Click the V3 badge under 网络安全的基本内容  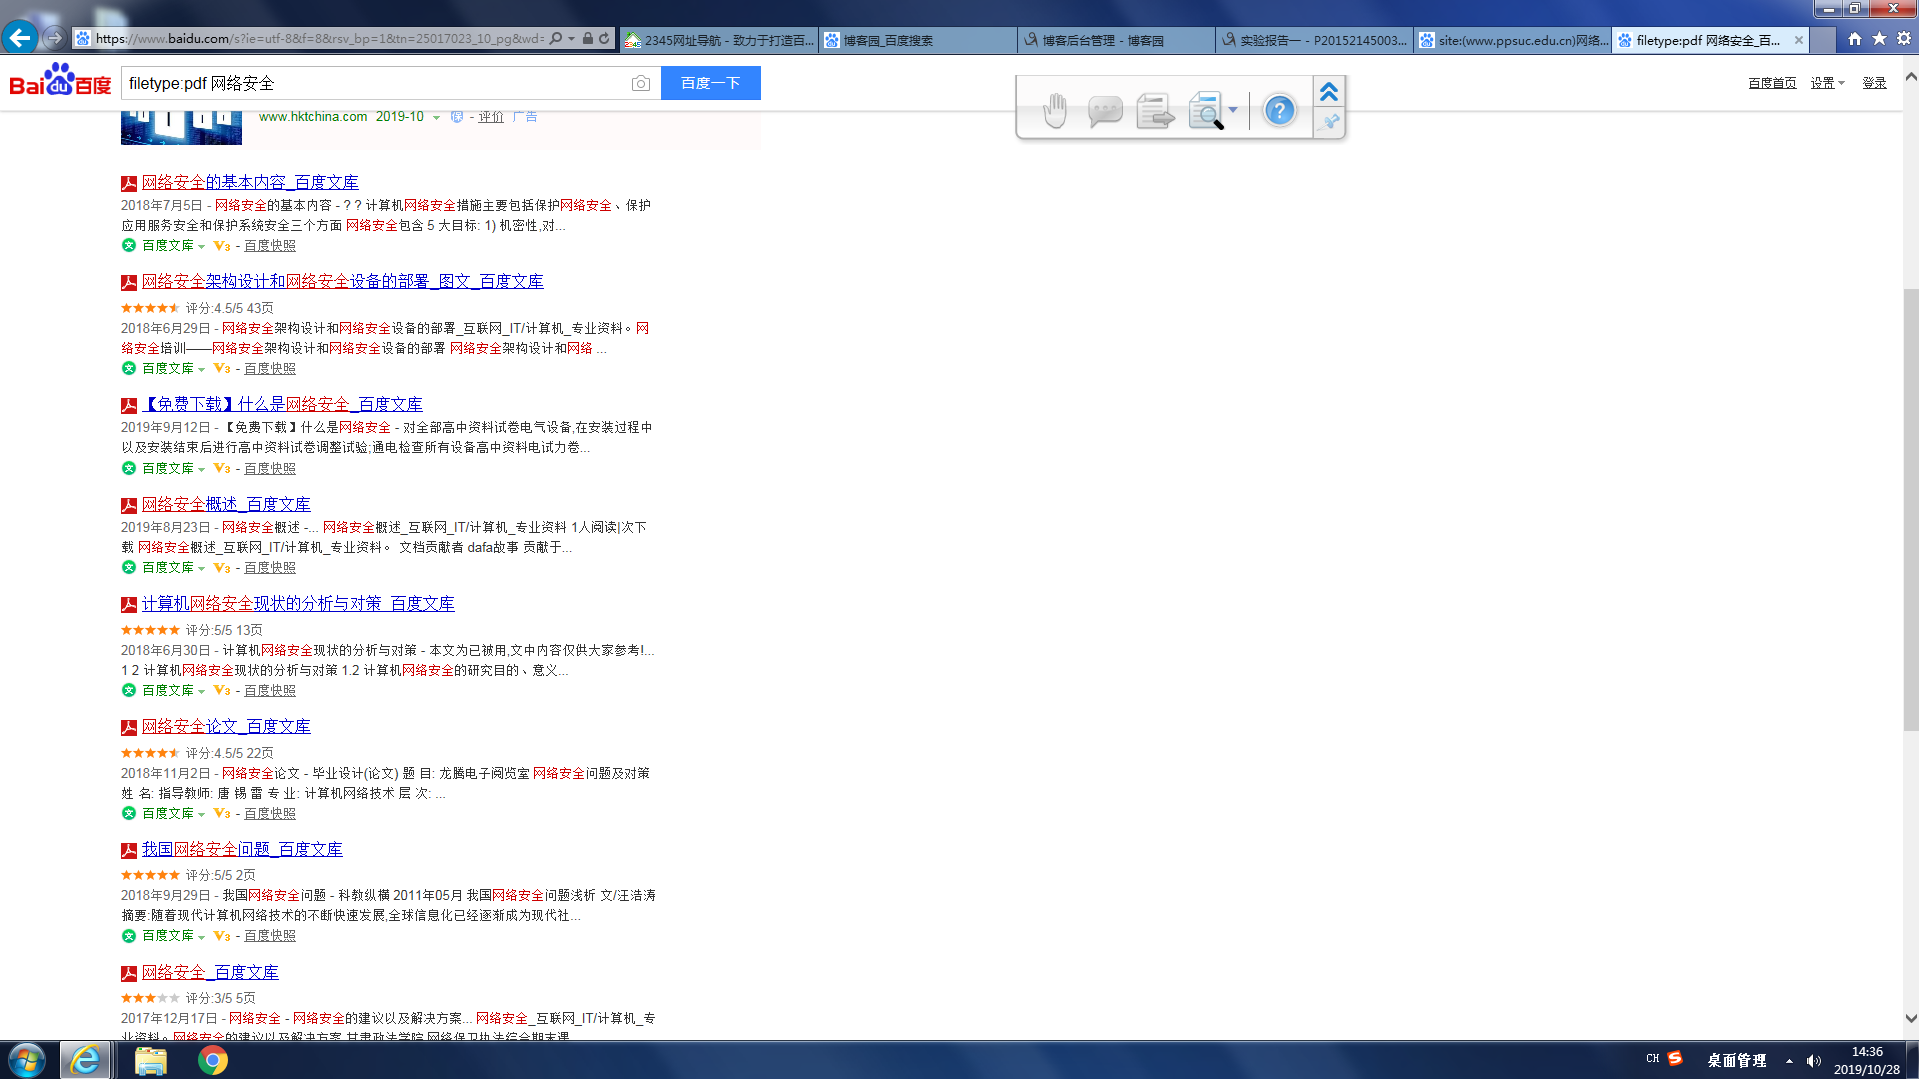(222, 246)
